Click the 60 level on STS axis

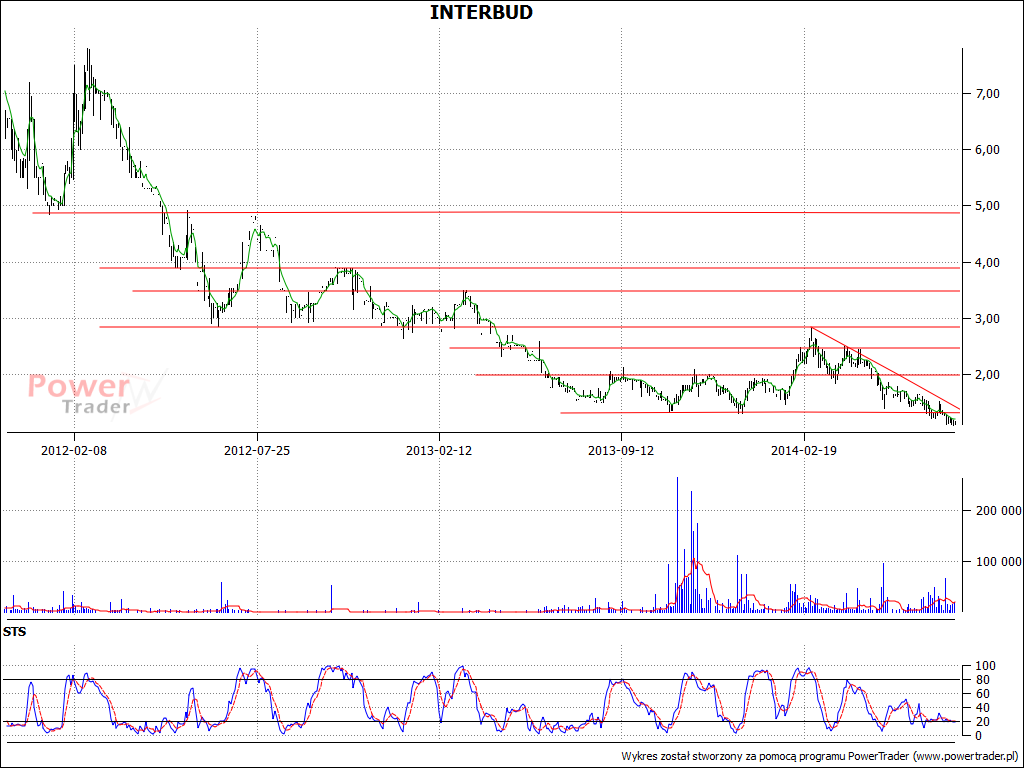click(982, 694)
